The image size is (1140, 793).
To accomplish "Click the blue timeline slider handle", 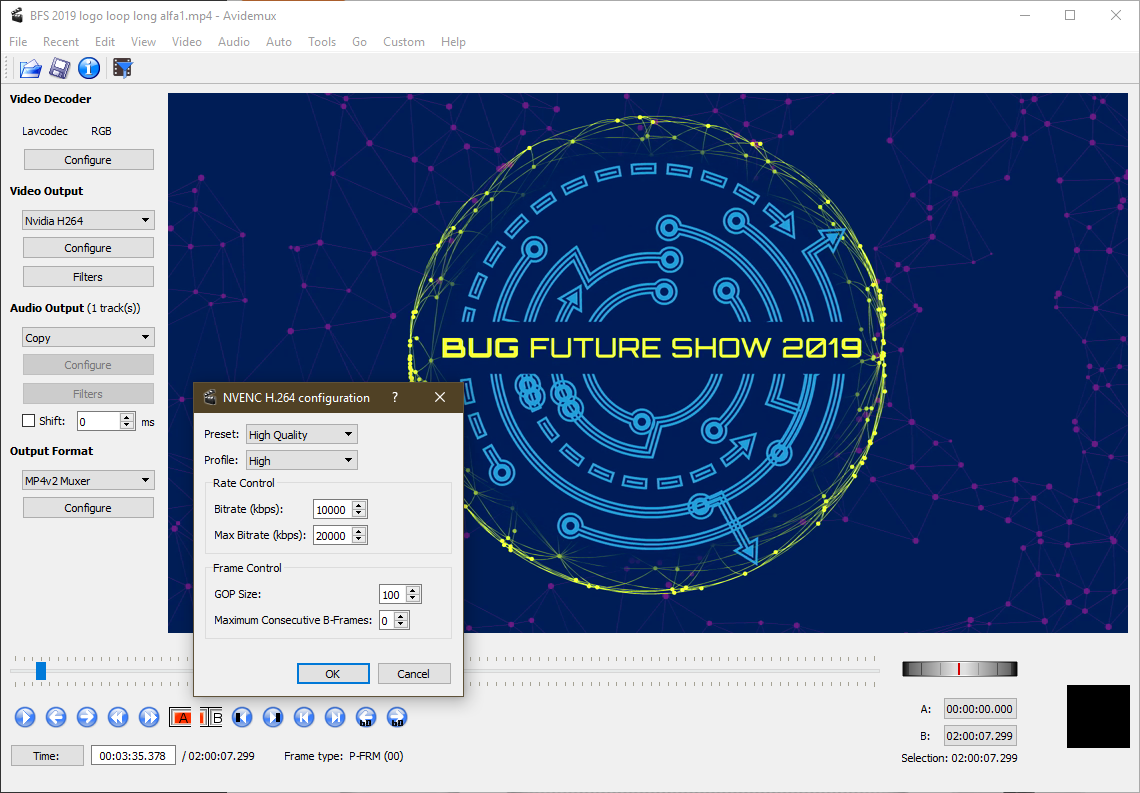I will [x=41, y=670].
